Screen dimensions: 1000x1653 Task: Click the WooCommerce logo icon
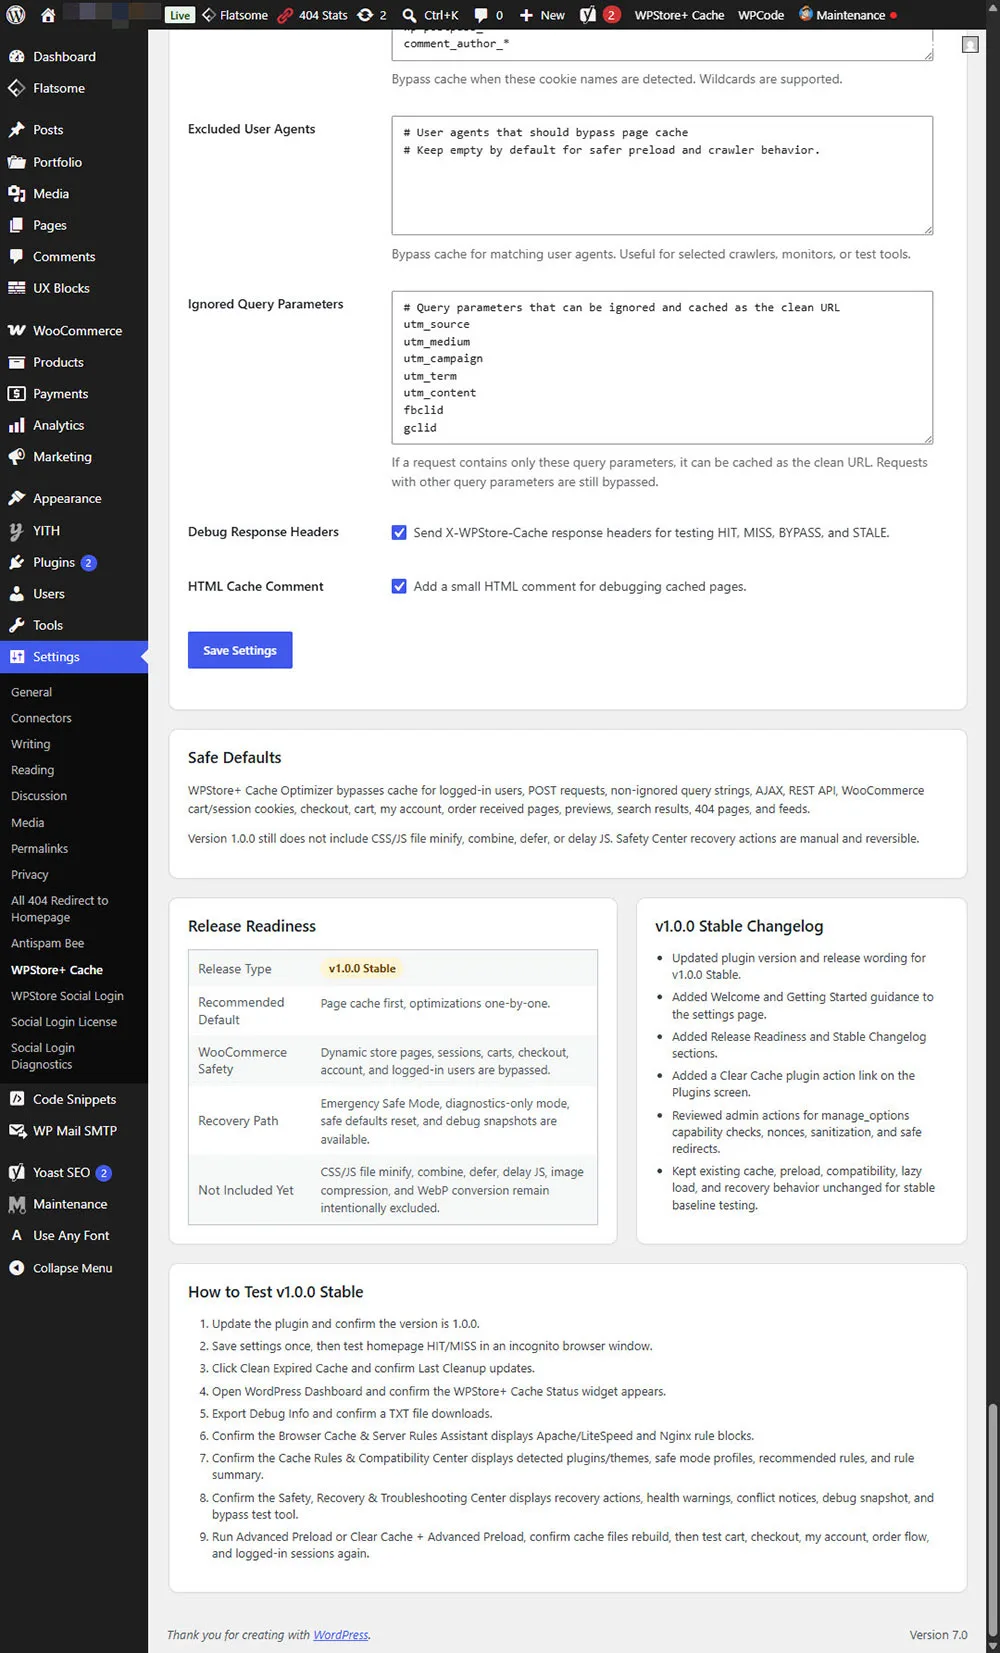16,330
